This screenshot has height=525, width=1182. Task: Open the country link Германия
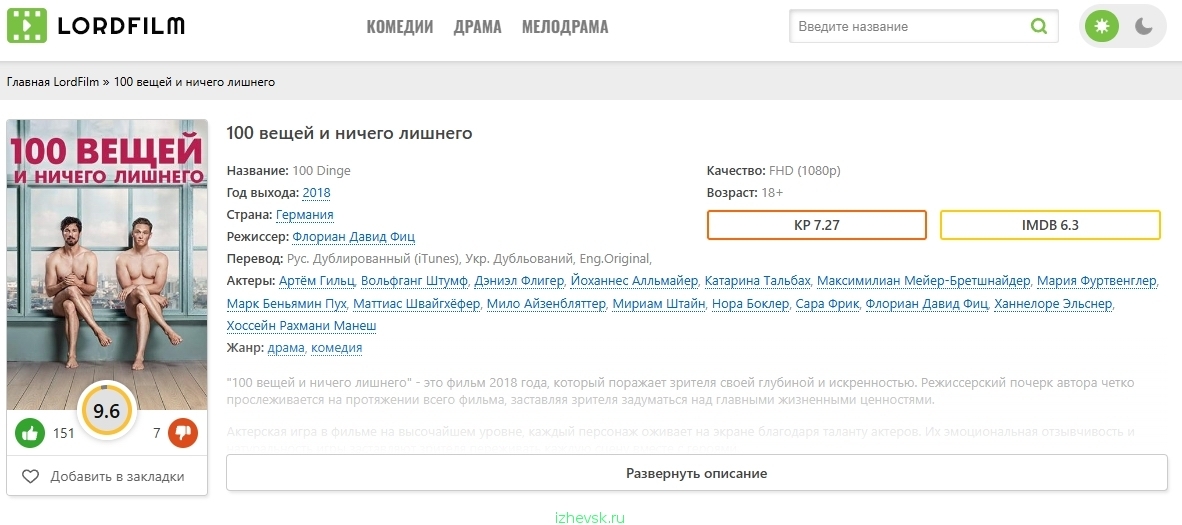pyautogui.click(x=305, y=214)
